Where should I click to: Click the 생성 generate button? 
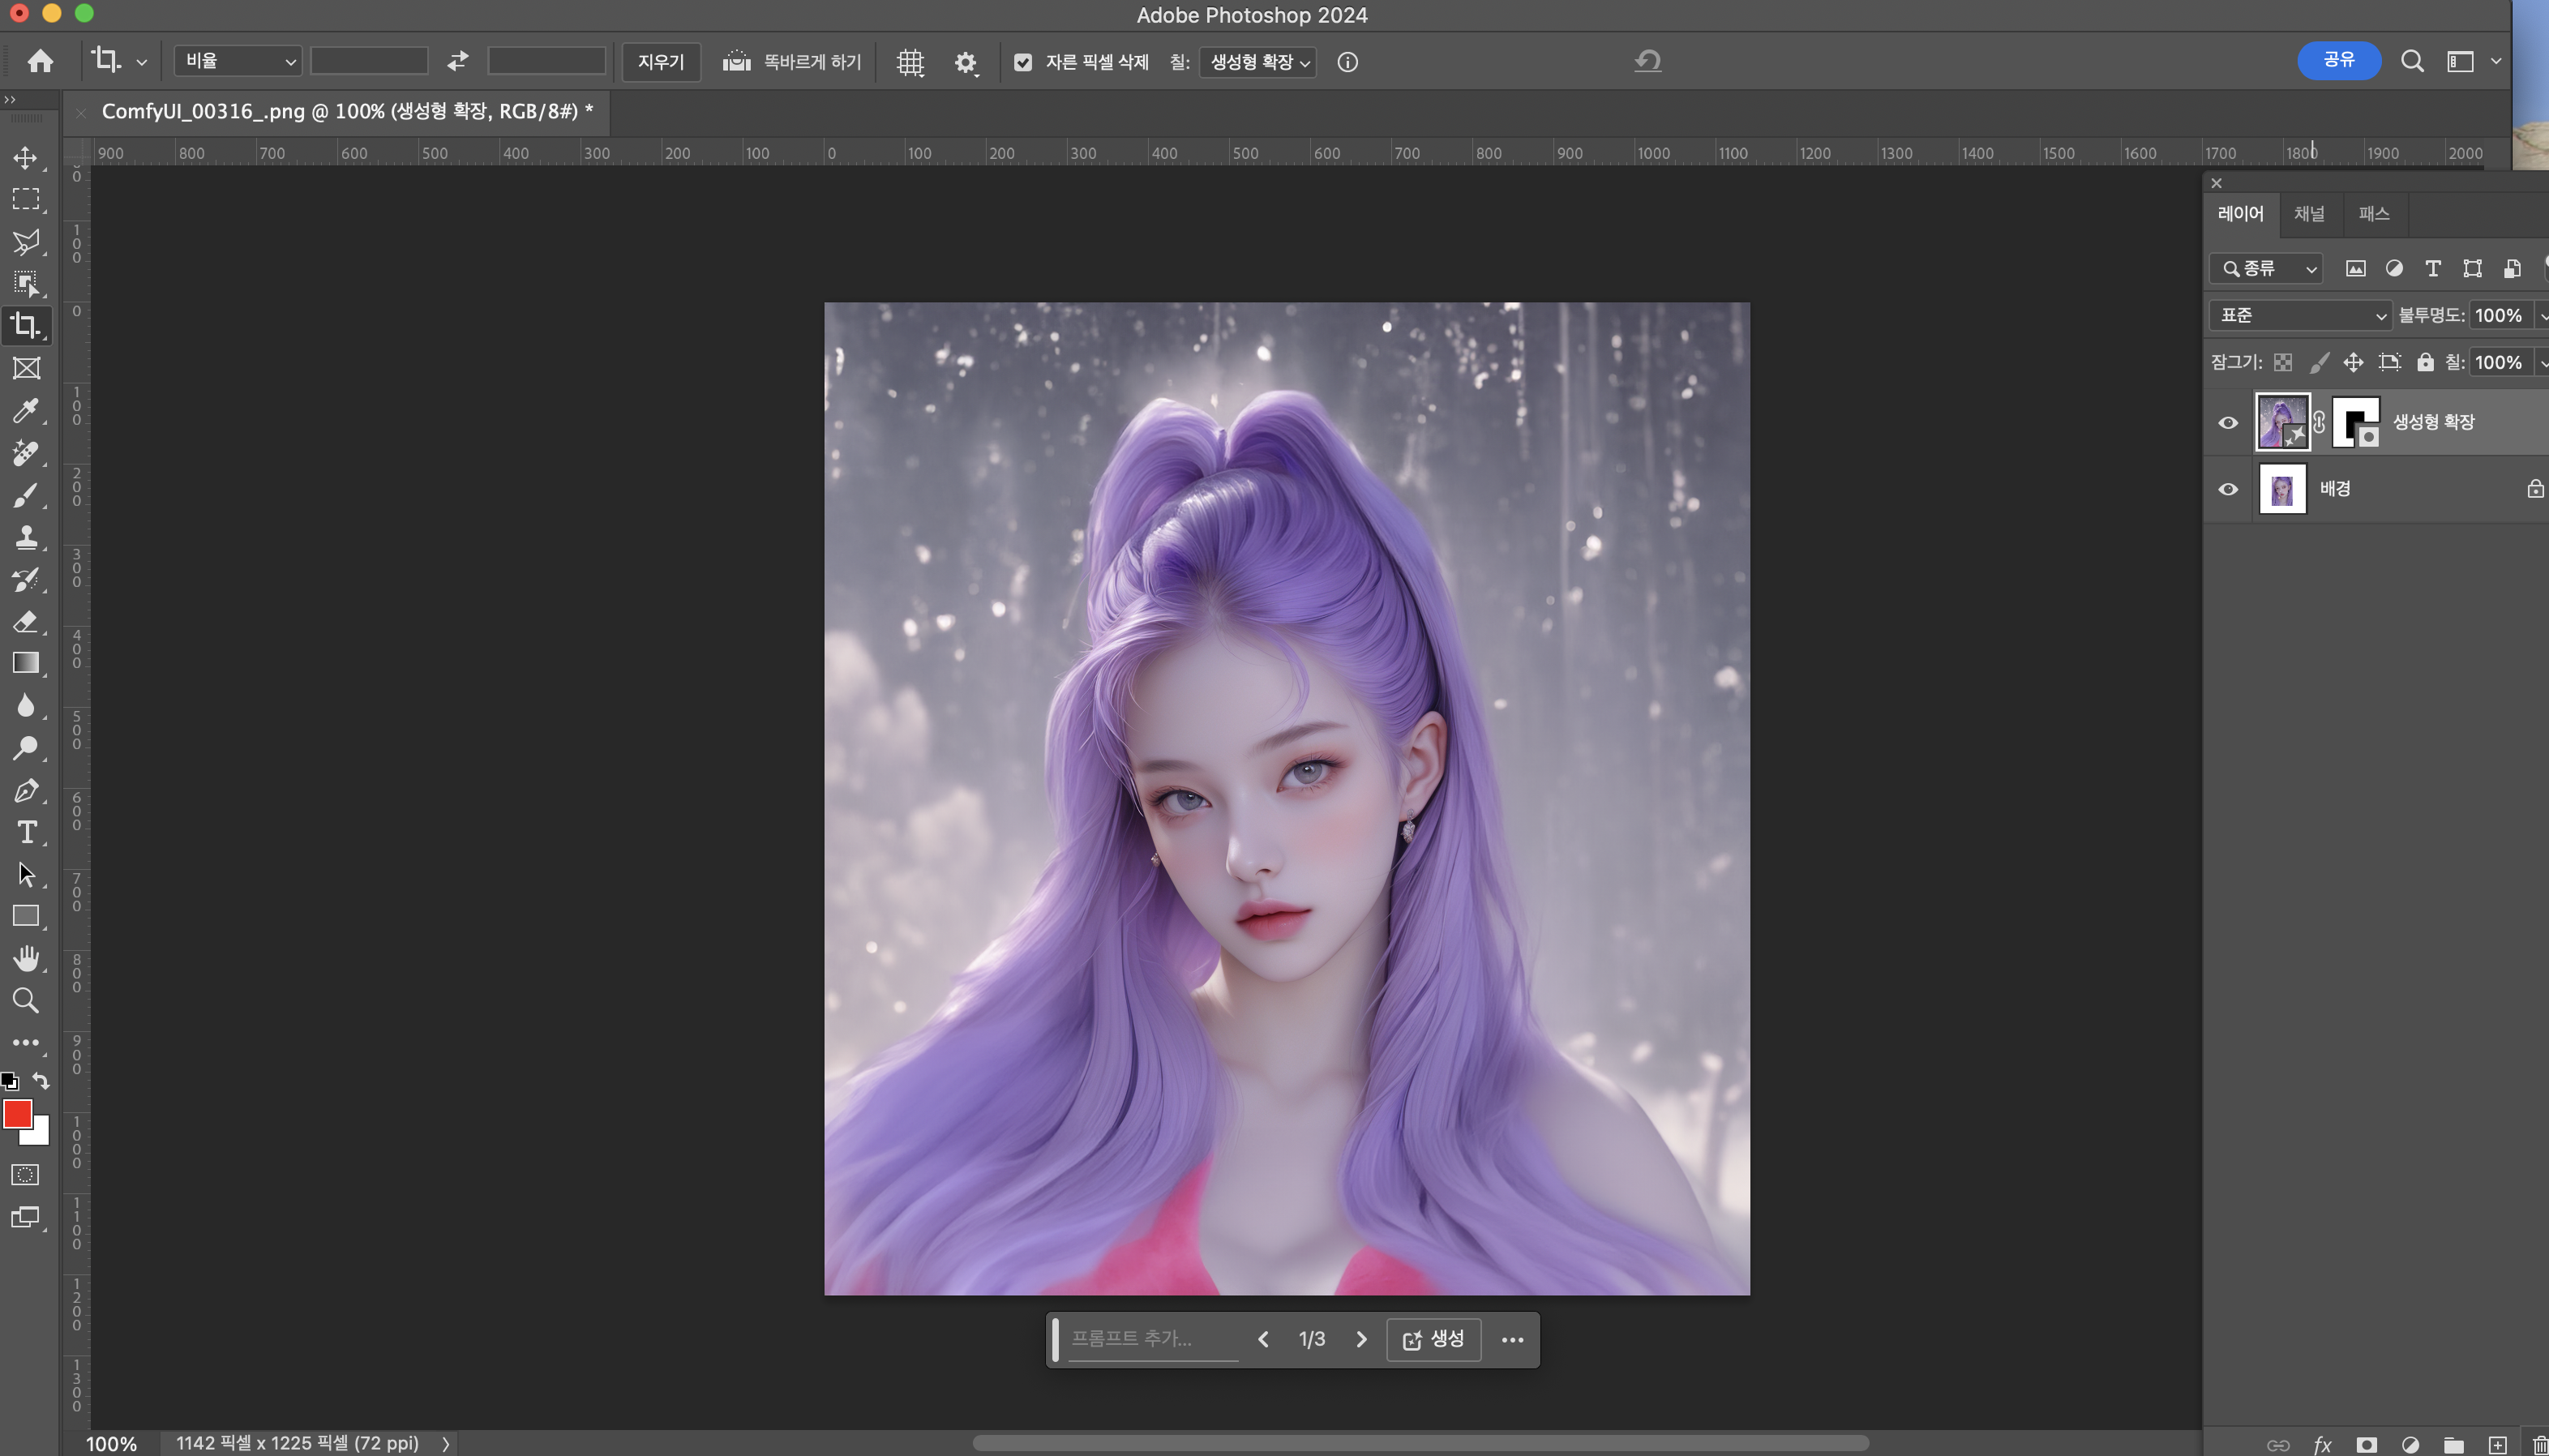click(1433, 1339)
